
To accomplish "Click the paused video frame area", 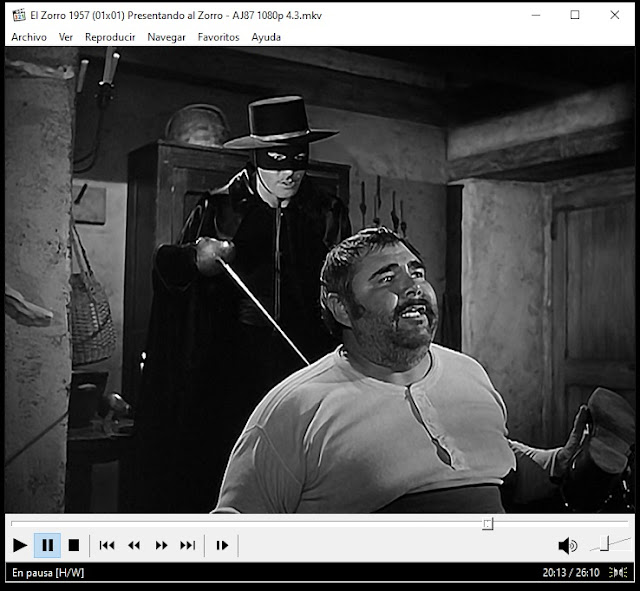I will tap(320, 280).
